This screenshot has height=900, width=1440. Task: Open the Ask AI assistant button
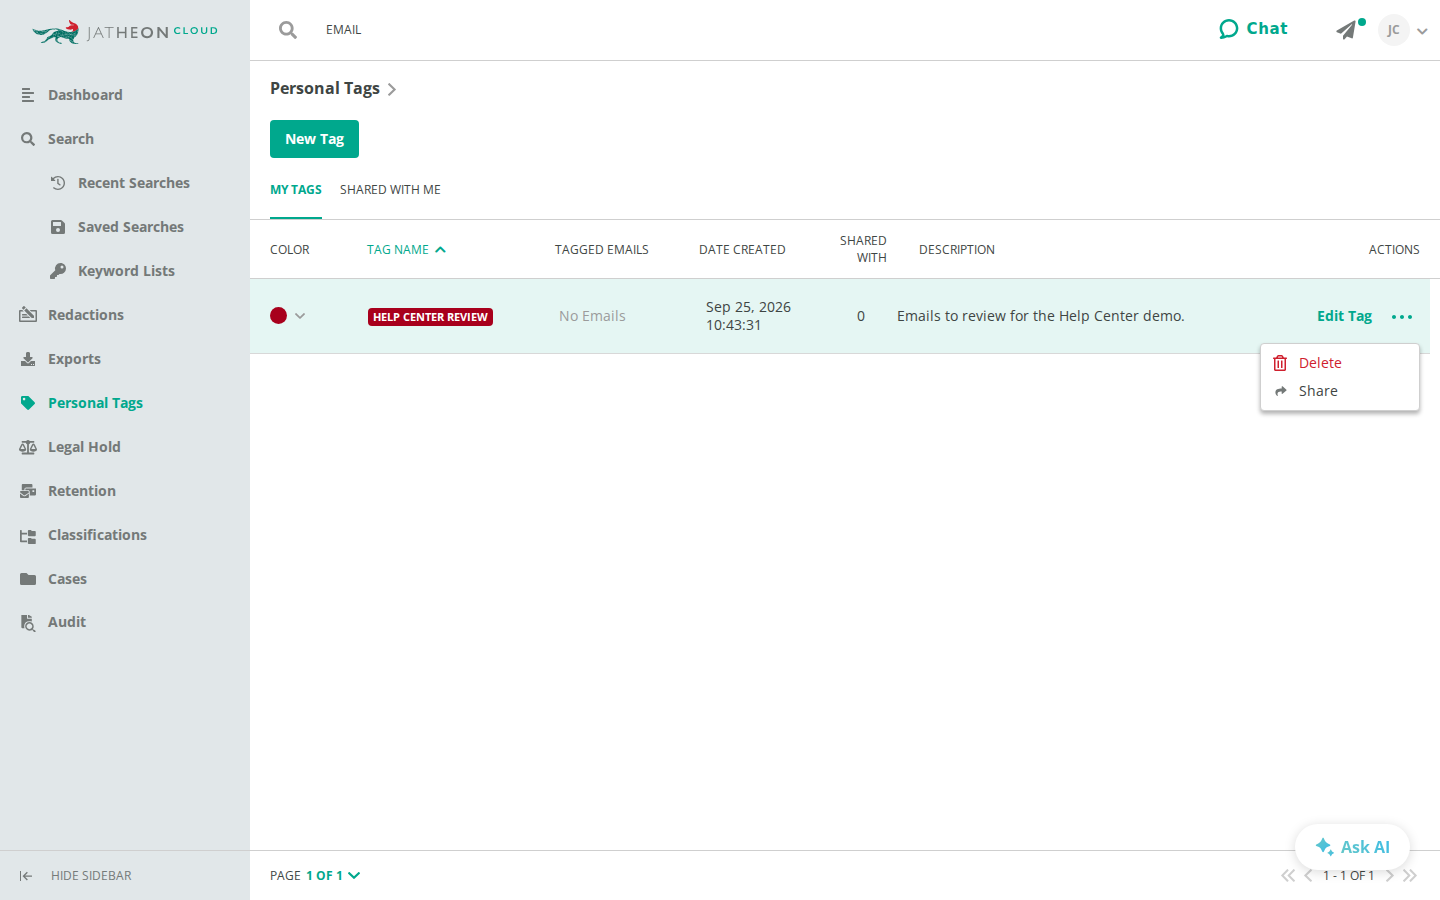1352,847
